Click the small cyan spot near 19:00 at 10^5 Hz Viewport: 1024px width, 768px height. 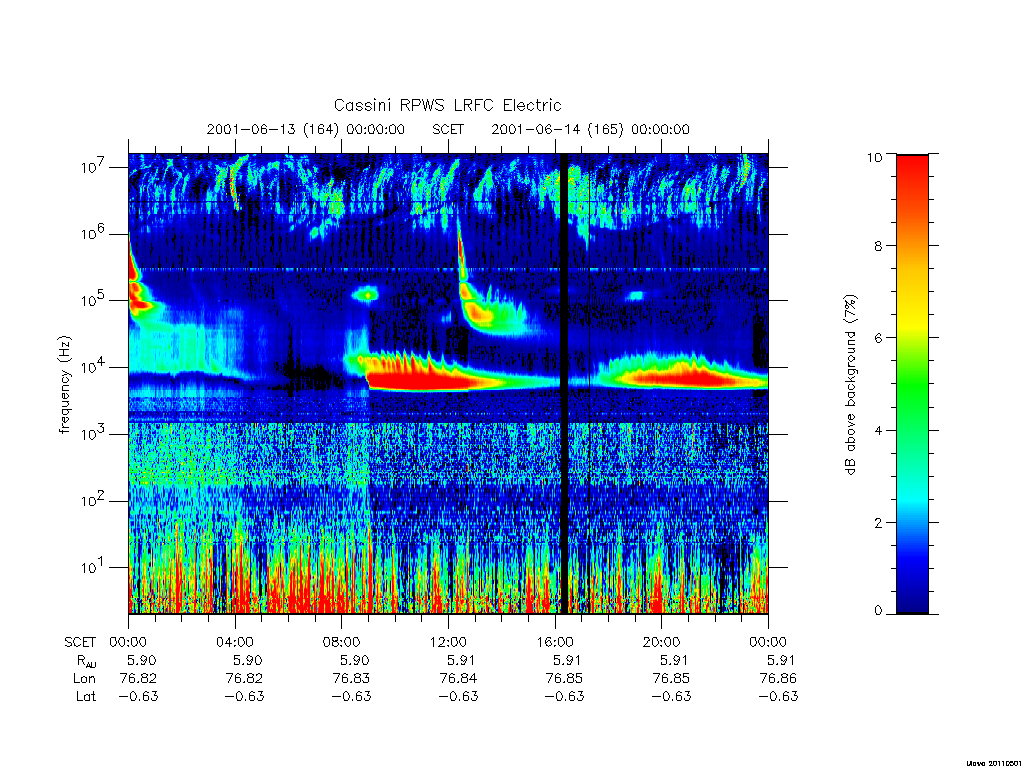pyautogui.click(x=635, y=296)
